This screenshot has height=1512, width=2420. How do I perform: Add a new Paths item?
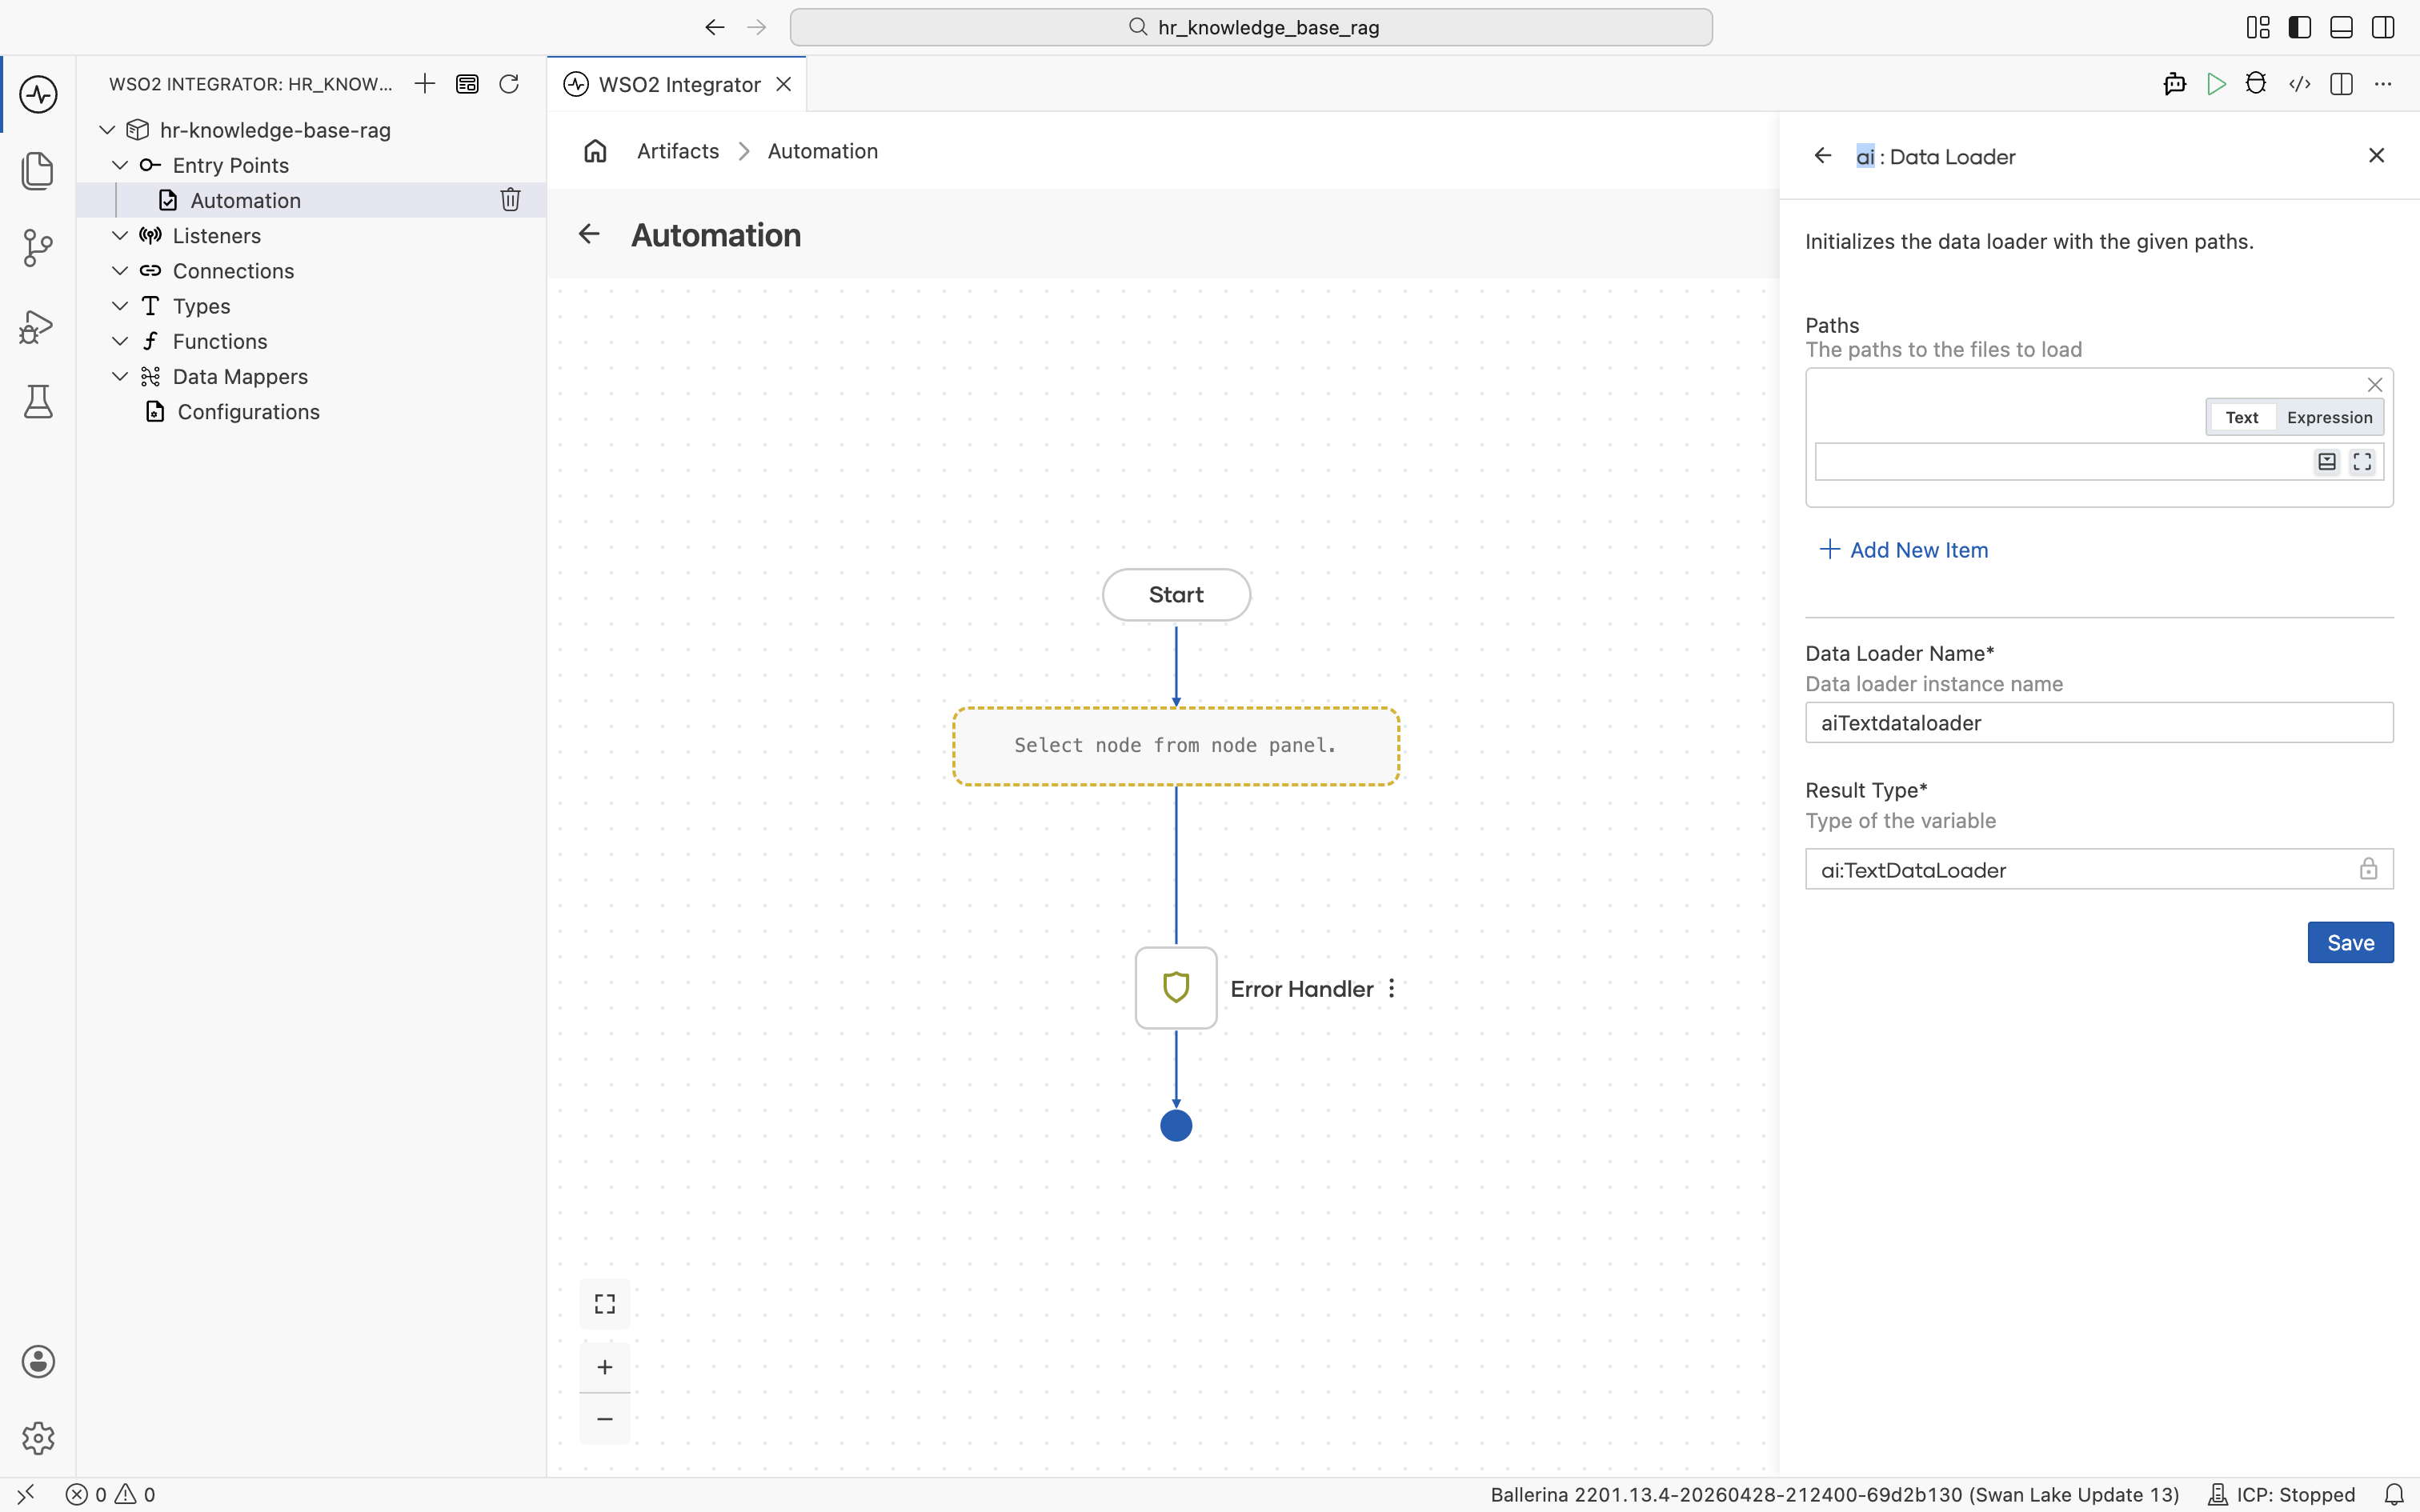[1904, 549]
